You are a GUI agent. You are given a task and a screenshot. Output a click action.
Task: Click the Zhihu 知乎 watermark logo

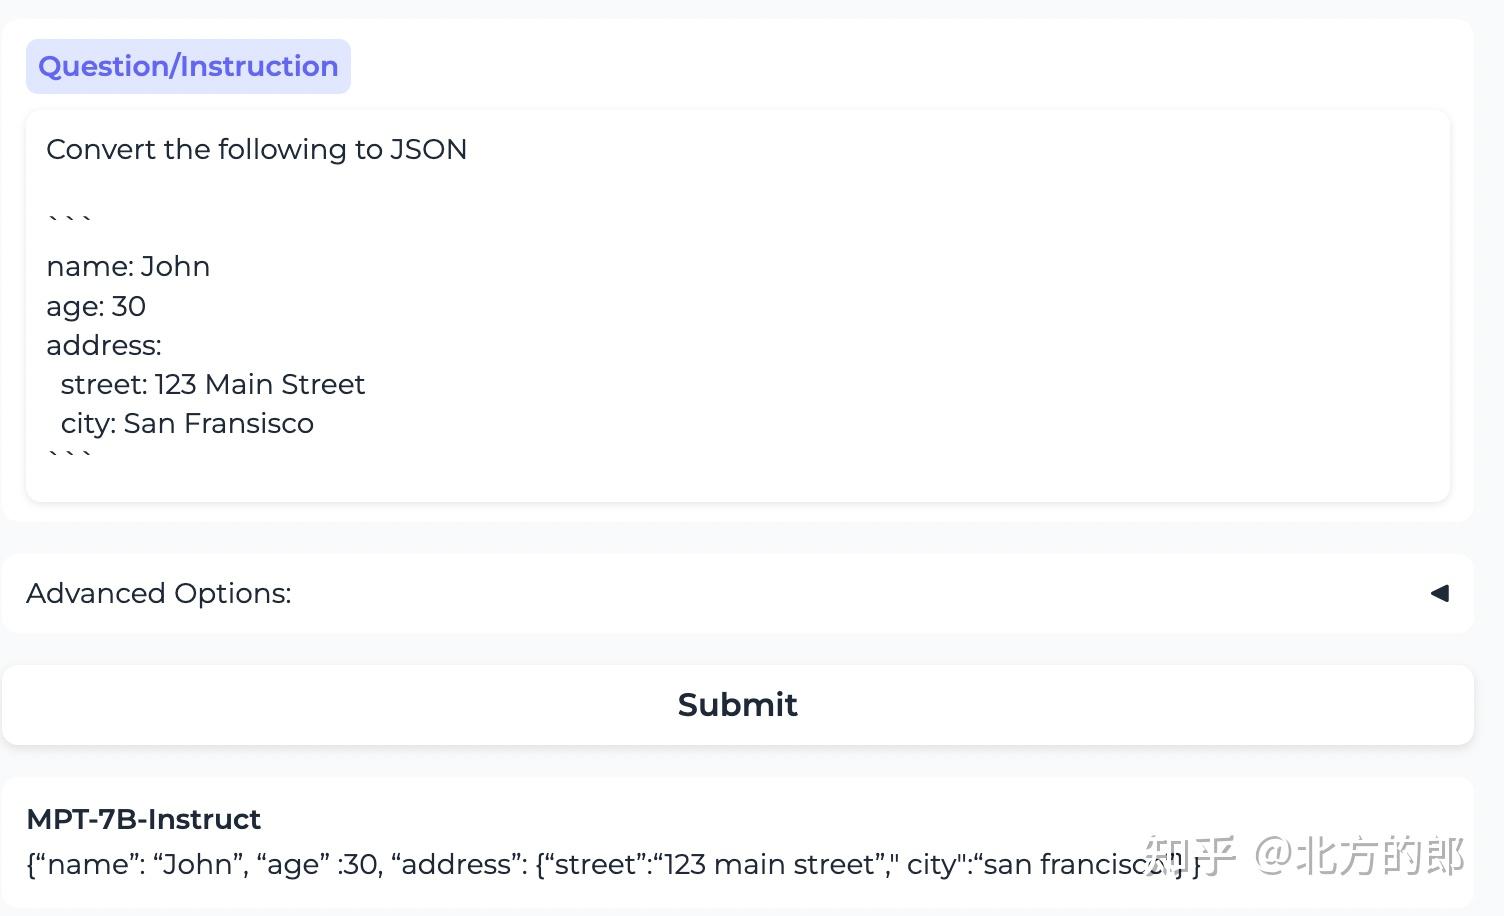pyautogui.click(x=1190, y=856)
